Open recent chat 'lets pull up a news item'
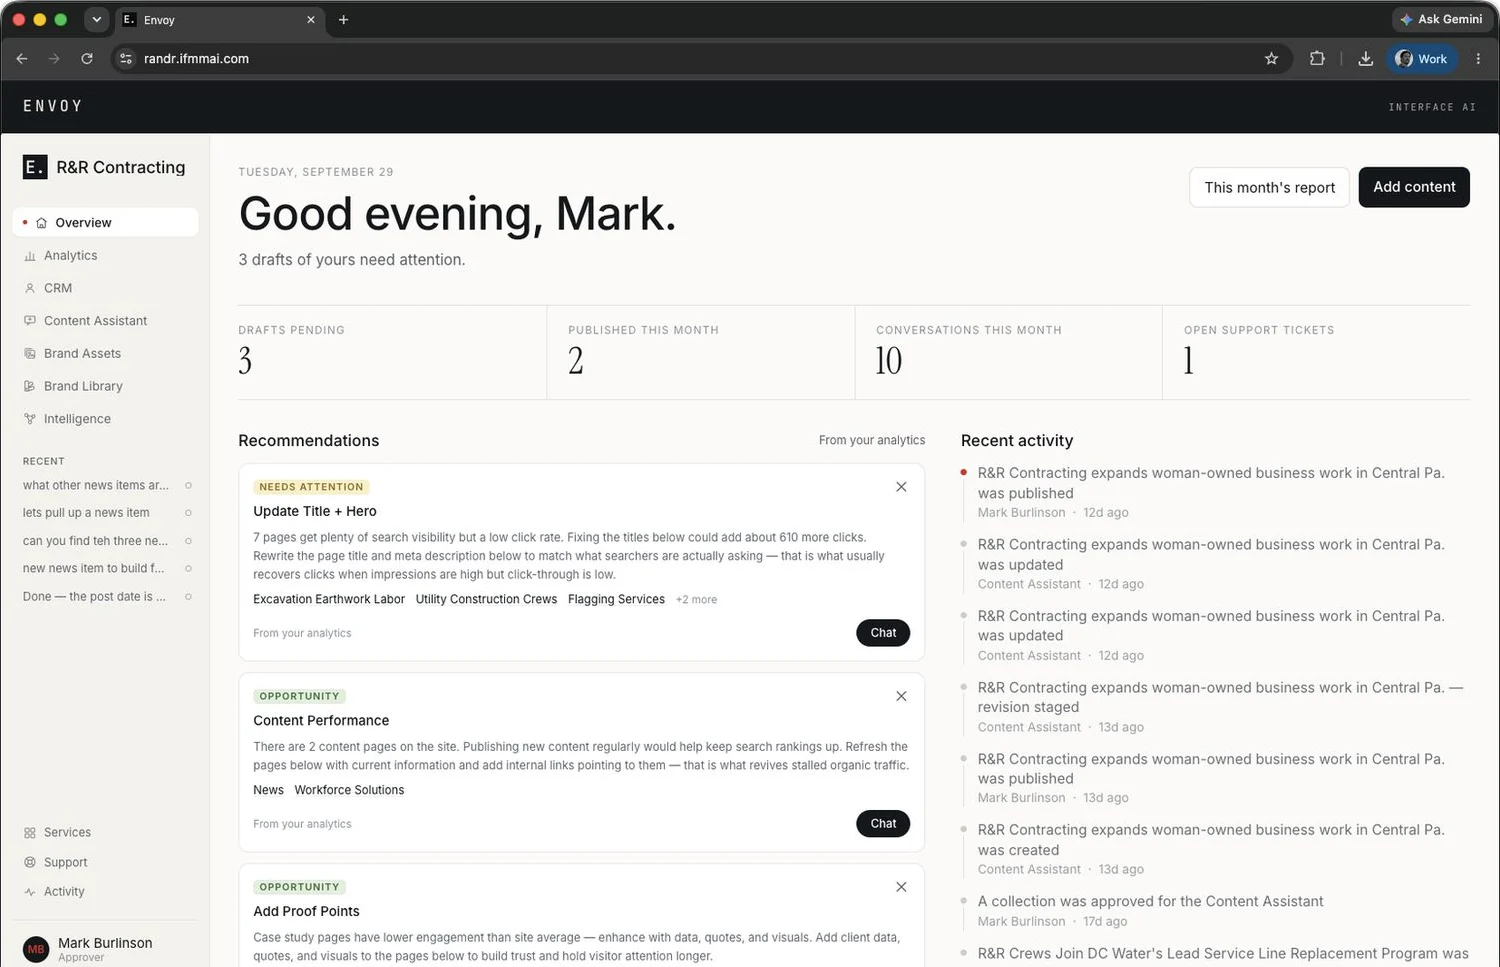Screen dimensions: 1500x967 click(86, 513)
